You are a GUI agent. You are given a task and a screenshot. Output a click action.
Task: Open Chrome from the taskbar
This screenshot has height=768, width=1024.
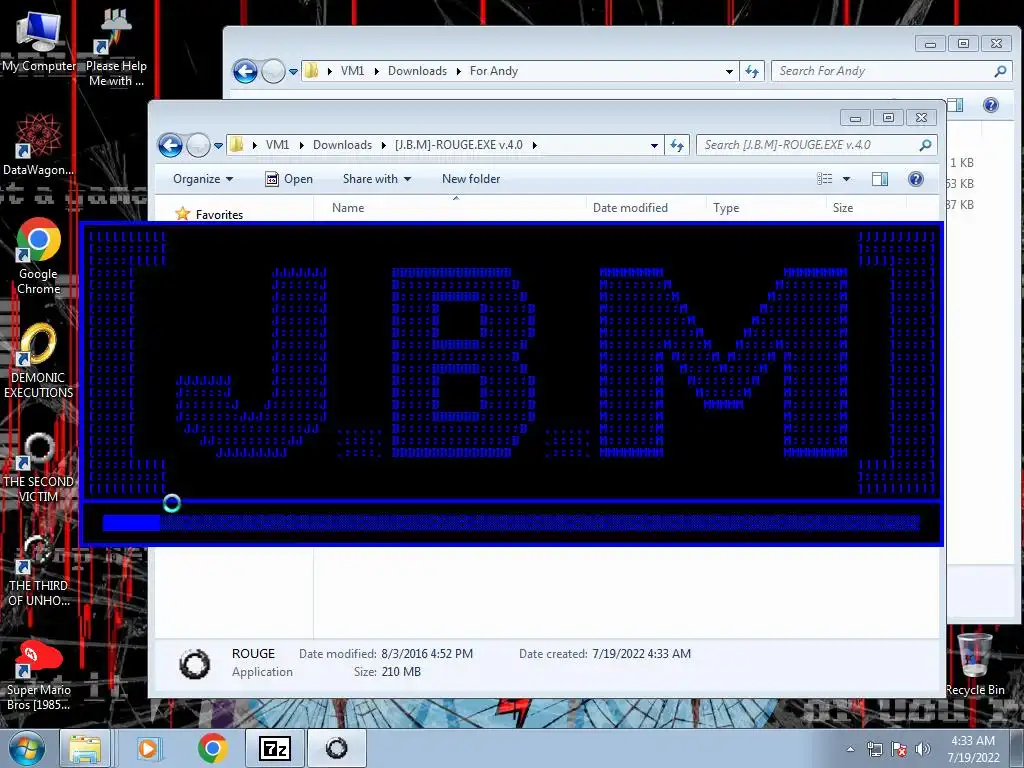pyautogui.click(x=213, y=748)
